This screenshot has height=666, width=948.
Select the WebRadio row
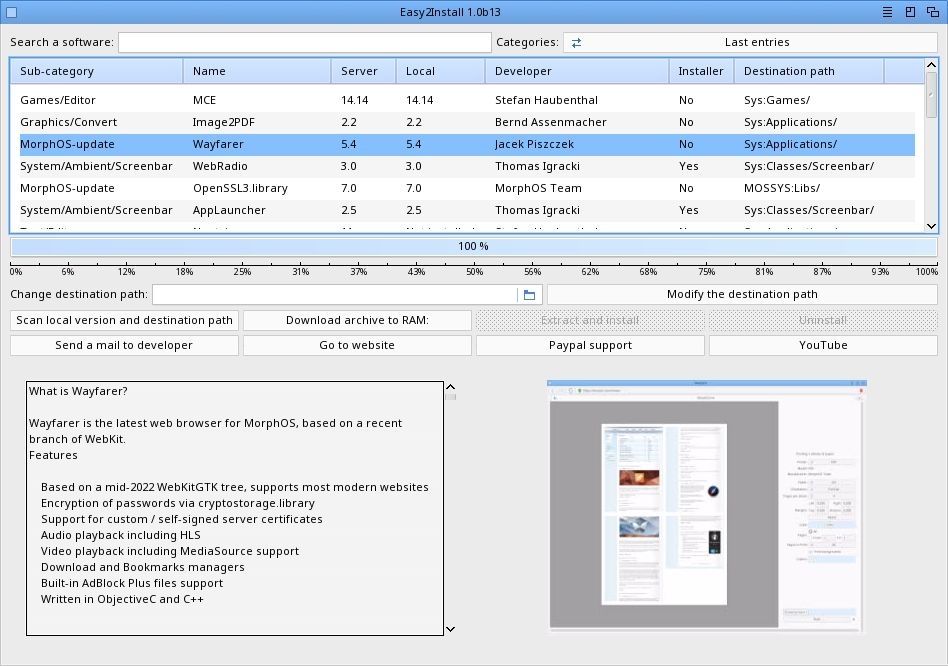pos(467,166)
